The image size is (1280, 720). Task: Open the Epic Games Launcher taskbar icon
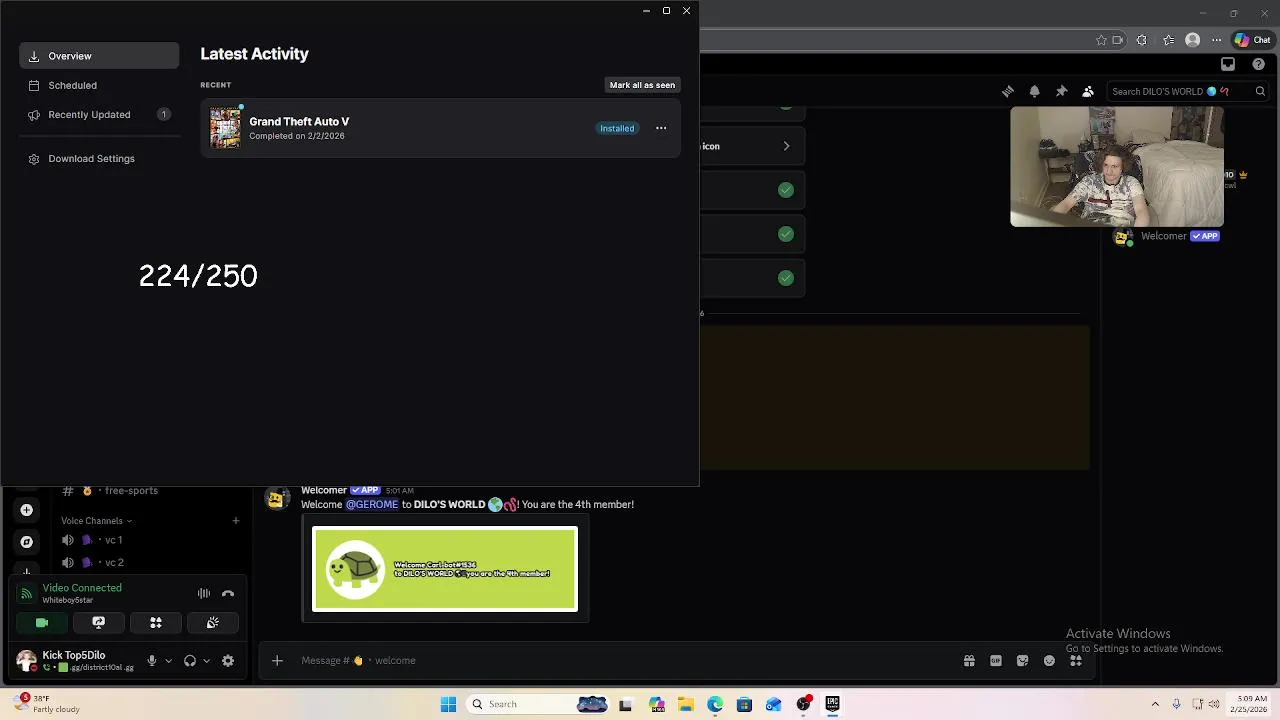(832, 704)
